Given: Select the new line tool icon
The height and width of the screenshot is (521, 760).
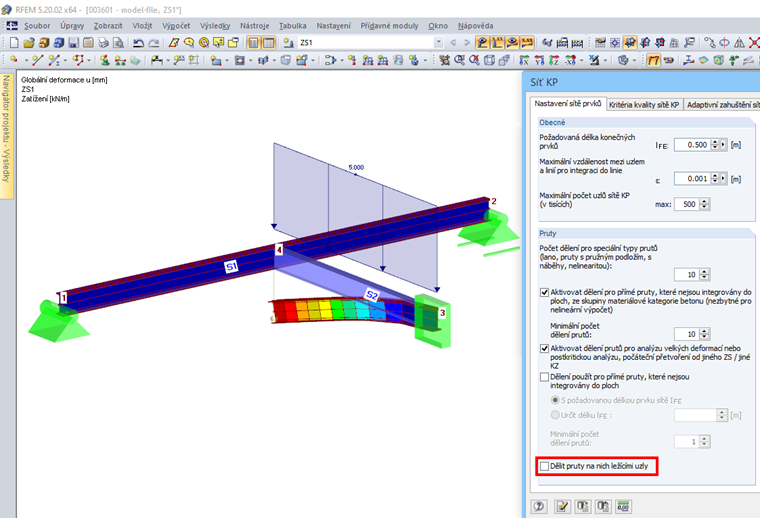Looking at the screenshot, I should click(x=37, y=60).
